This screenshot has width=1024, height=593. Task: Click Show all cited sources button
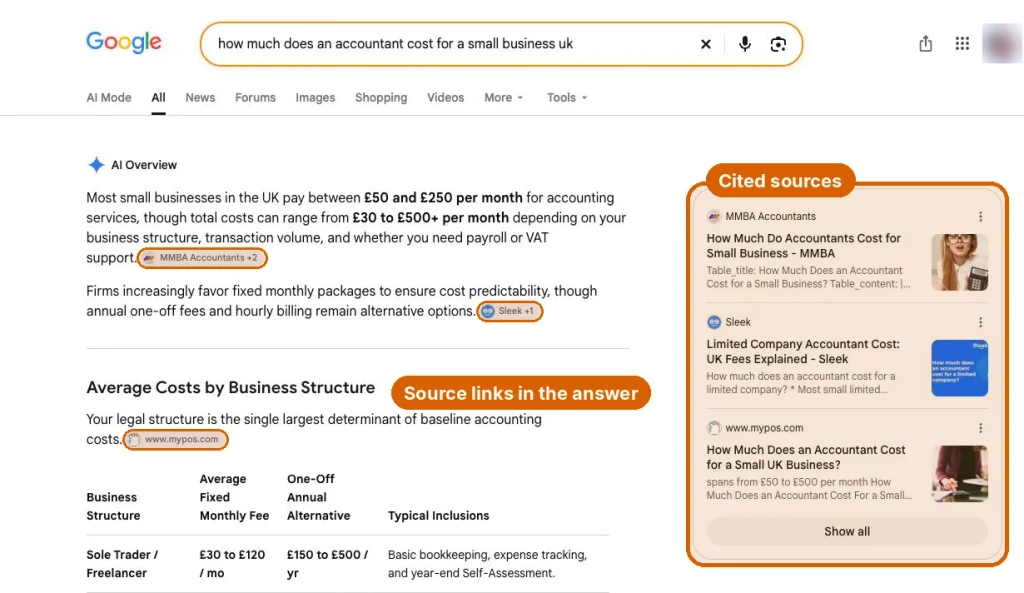pyautogui.click(x=847, y=532)
